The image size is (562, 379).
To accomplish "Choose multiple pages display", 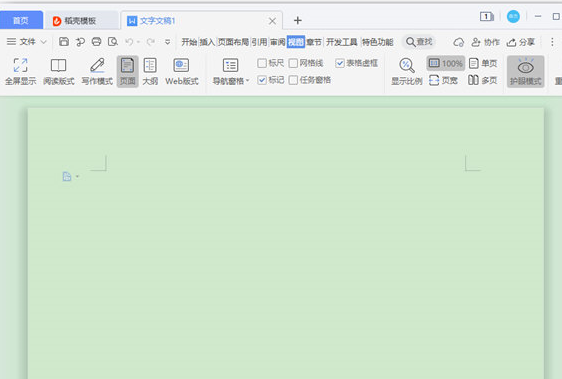I will pyautogui.click(x=483, y=80).
